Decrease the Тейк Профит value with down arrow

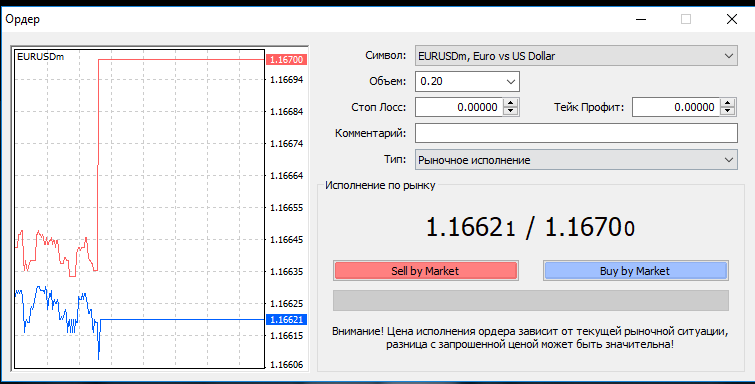click(x=728, y=111)
